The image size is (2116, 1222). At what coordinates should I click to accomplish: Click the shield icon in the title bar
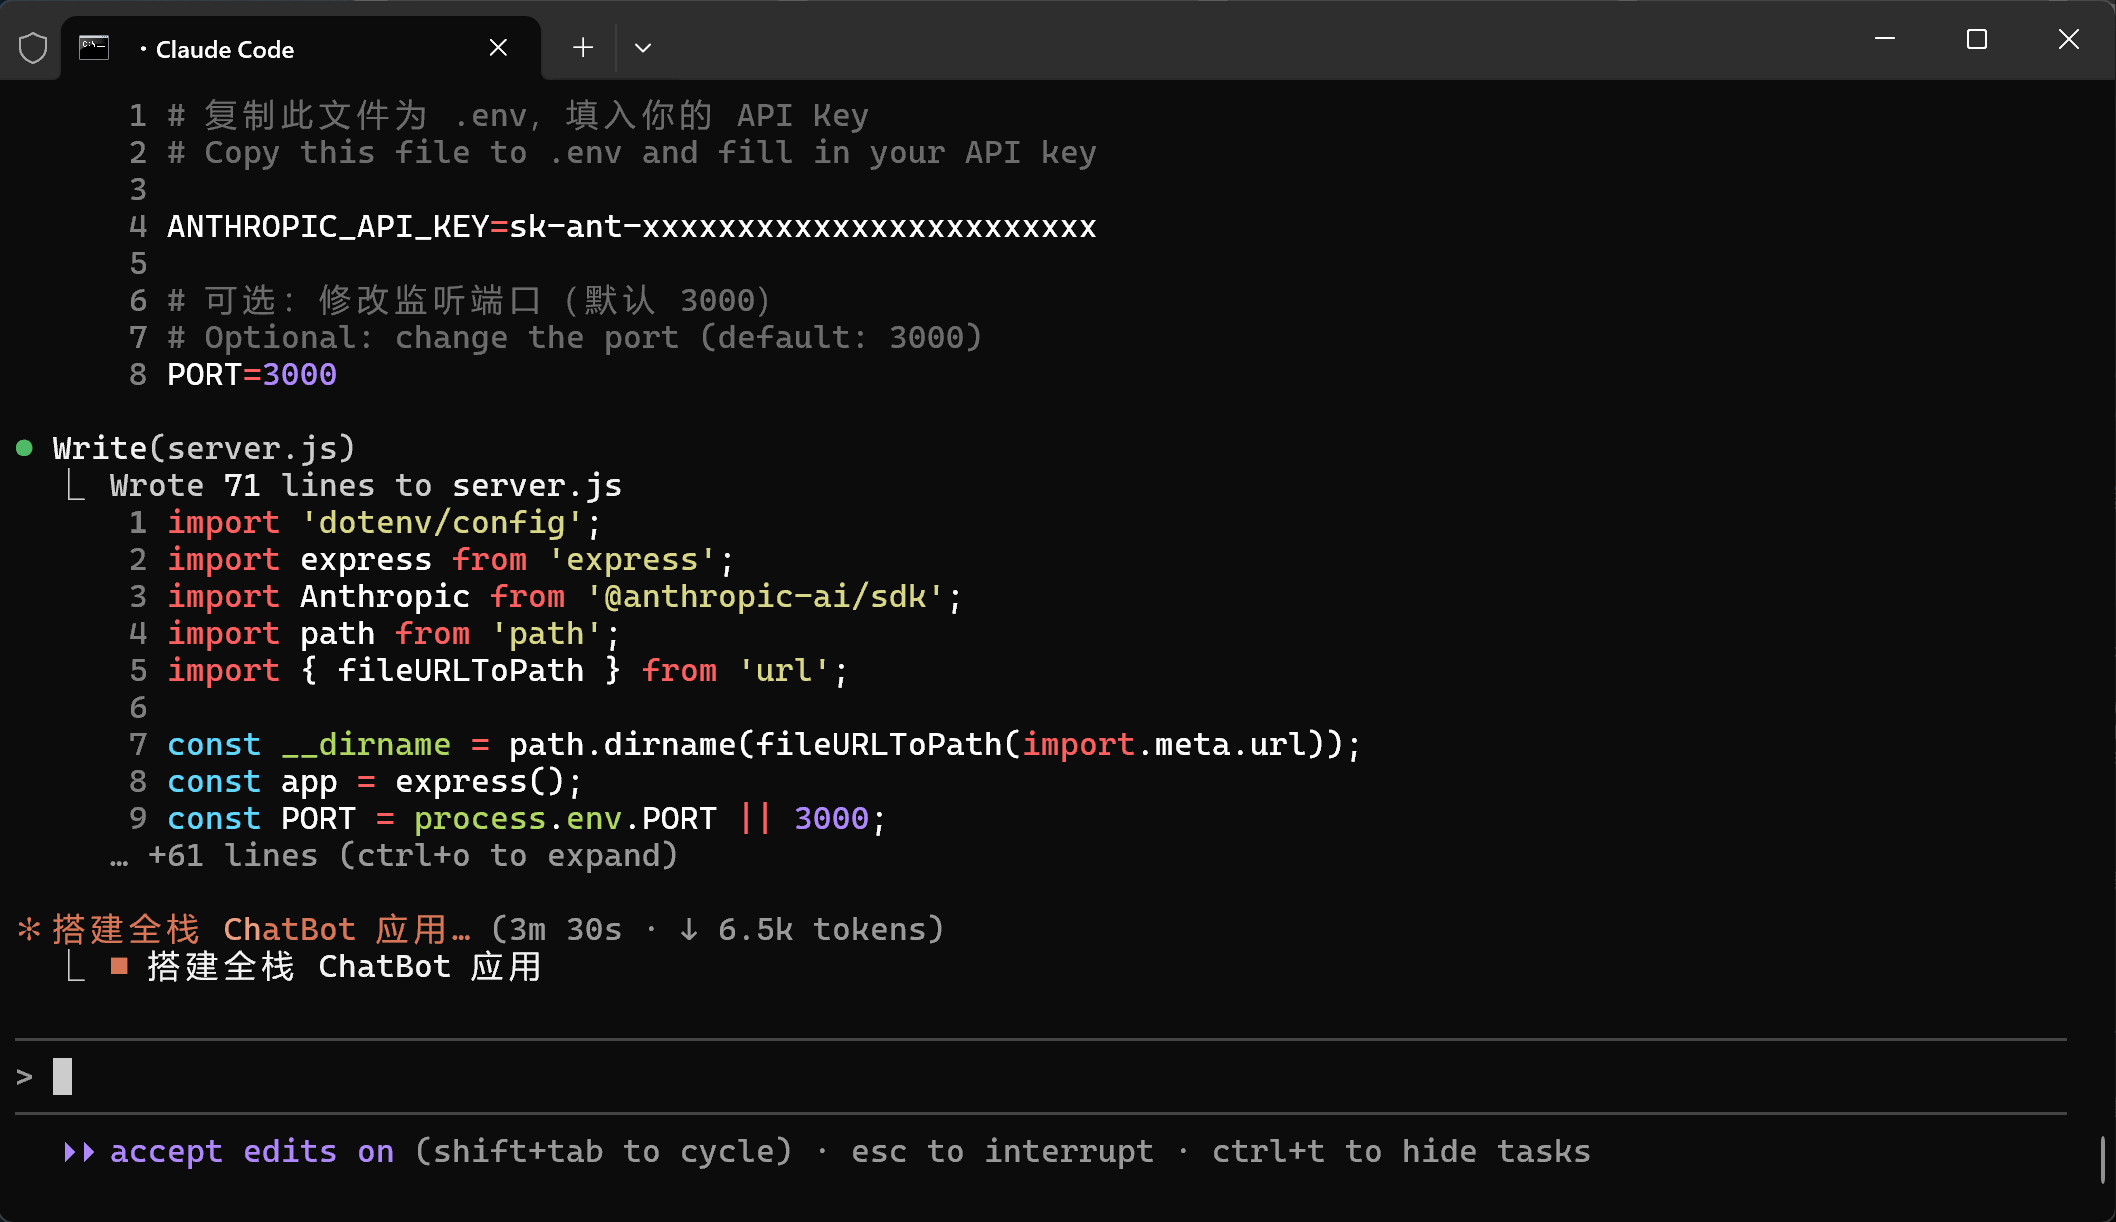click(33, 48)
